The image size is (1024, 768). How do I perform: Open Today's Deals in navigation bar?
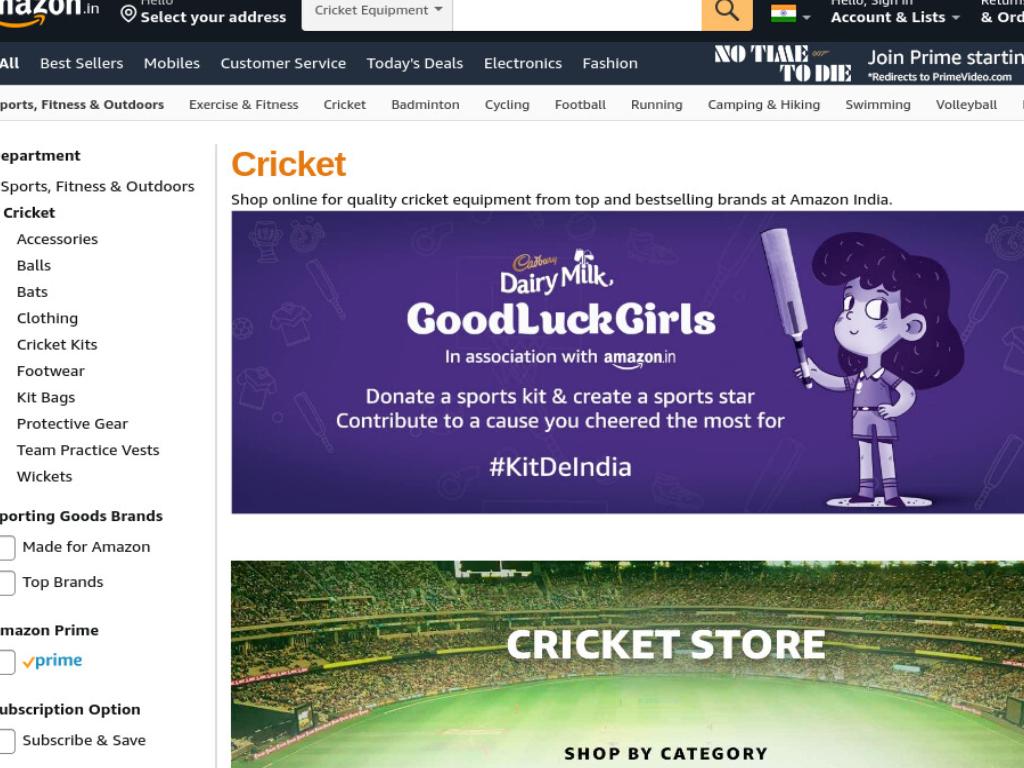coord(415,63)
